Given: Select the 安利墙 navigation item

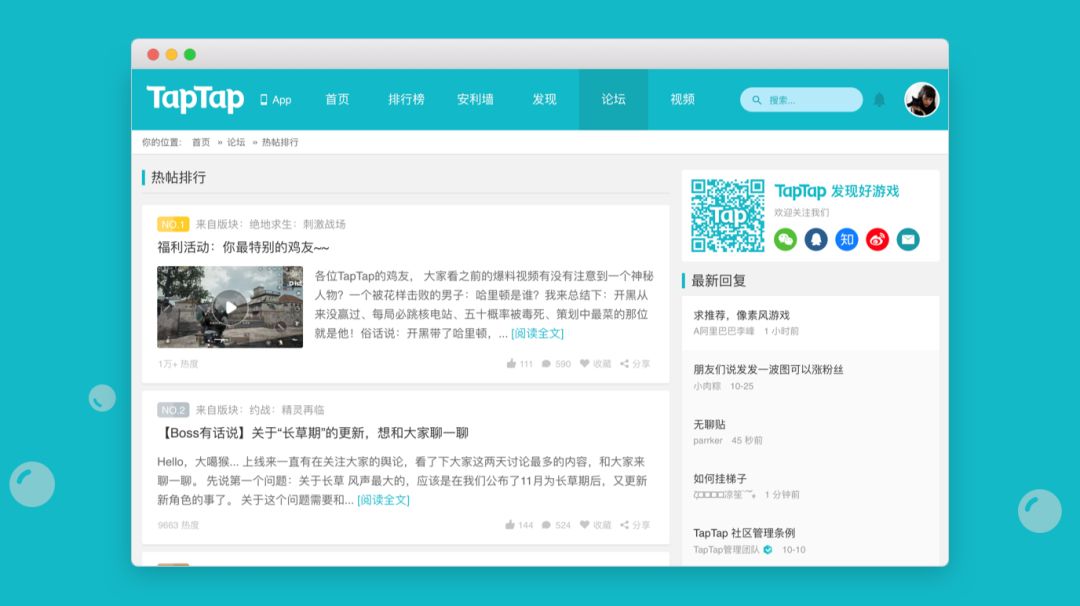Looking at the screenshot, I should click(x=475, y=99).
